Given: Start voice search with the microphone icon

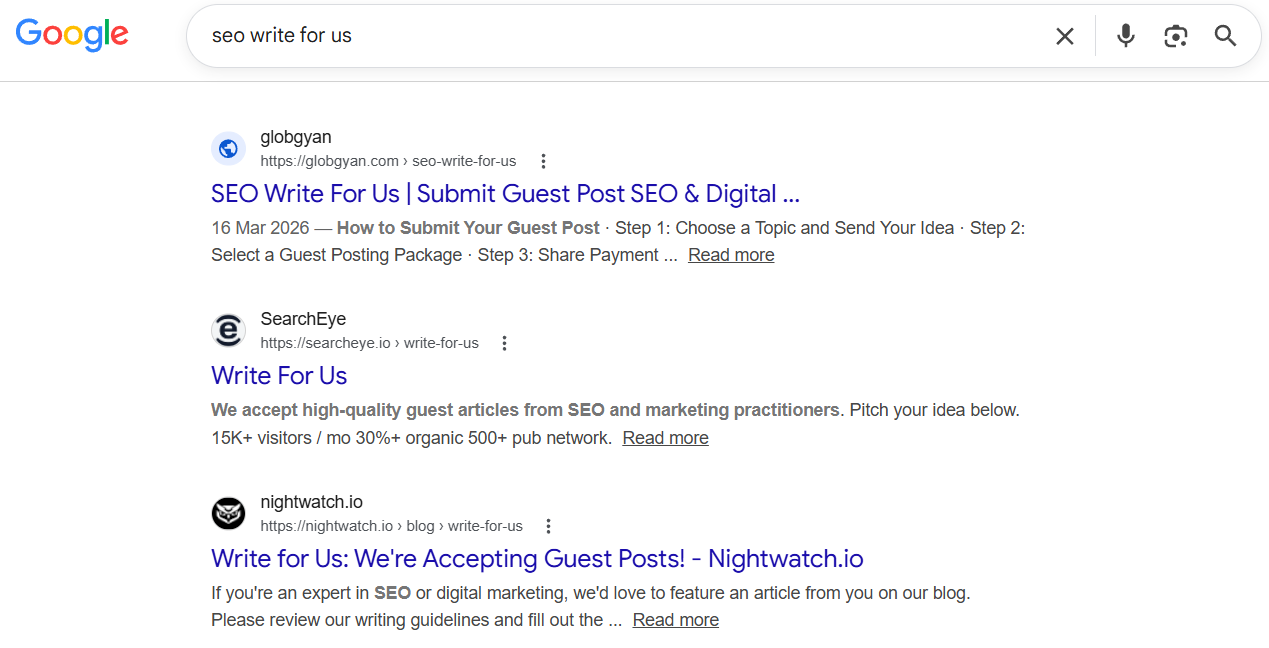Looking at the screenshot, I should [1126, 36].
